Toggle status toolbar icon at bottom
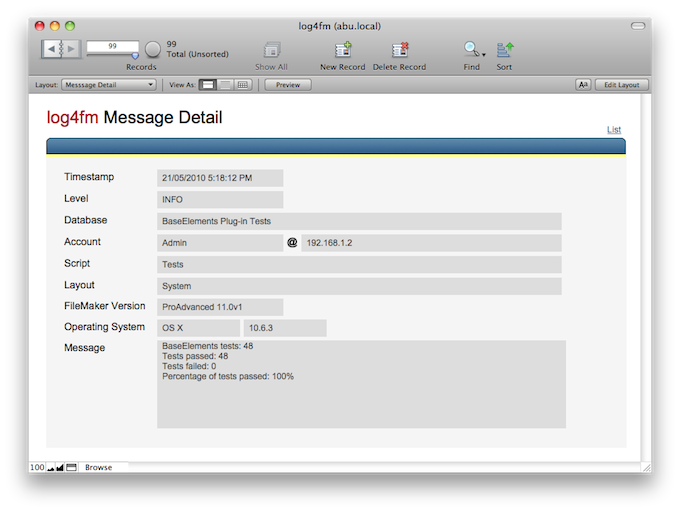The width and height of the screenshot is (680, 512). click(x=72, y=467)
